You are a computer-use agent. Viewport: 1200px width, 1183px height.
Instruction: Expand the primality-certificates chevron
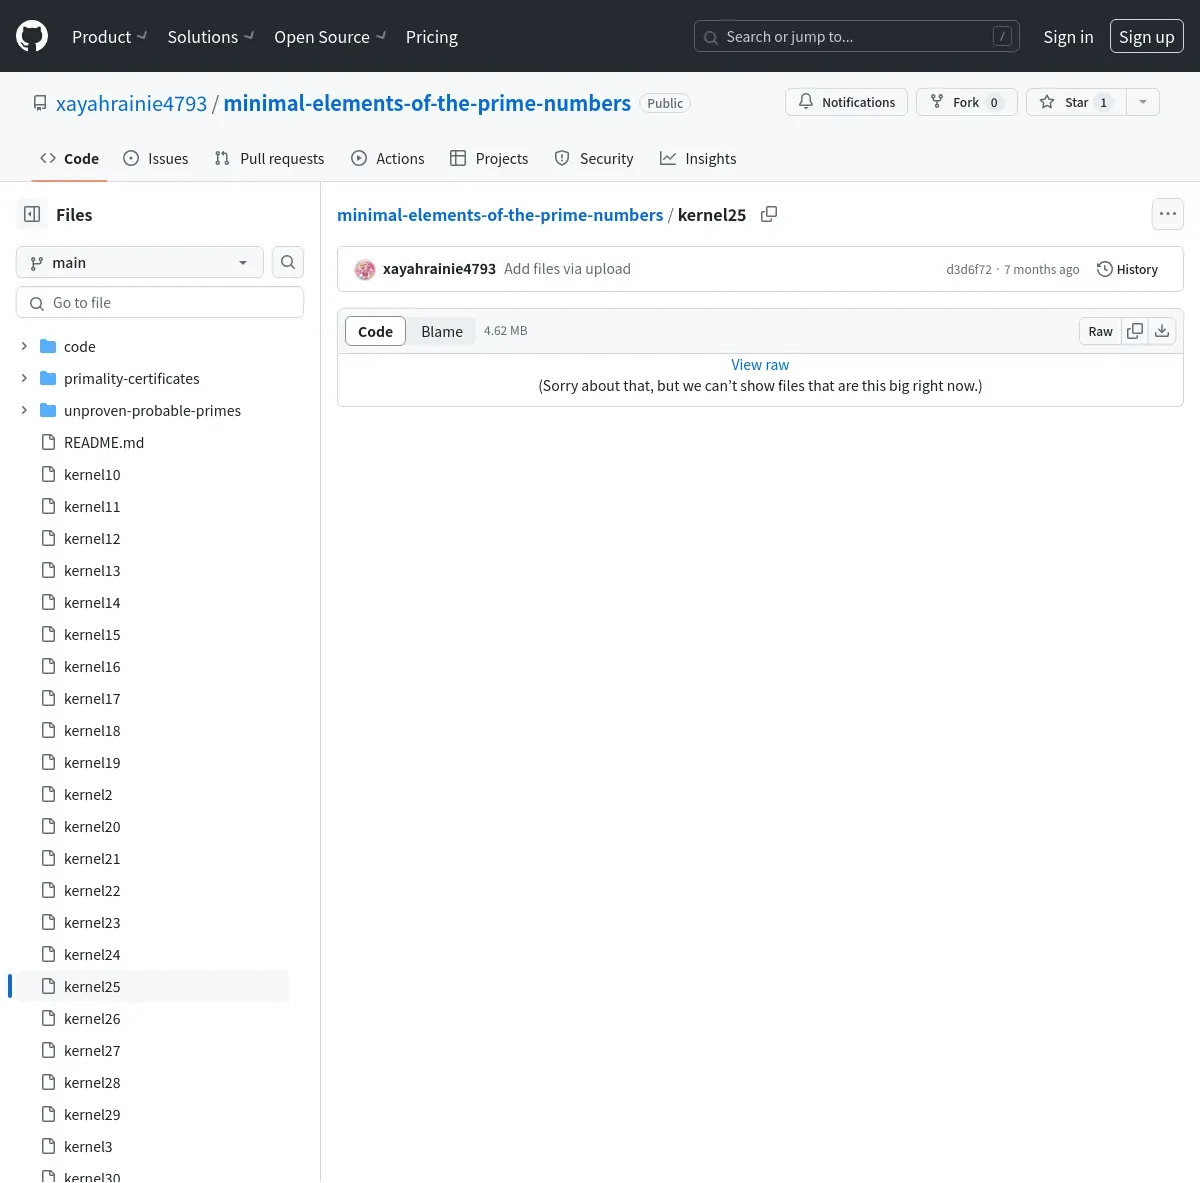[x=24, y=378]
